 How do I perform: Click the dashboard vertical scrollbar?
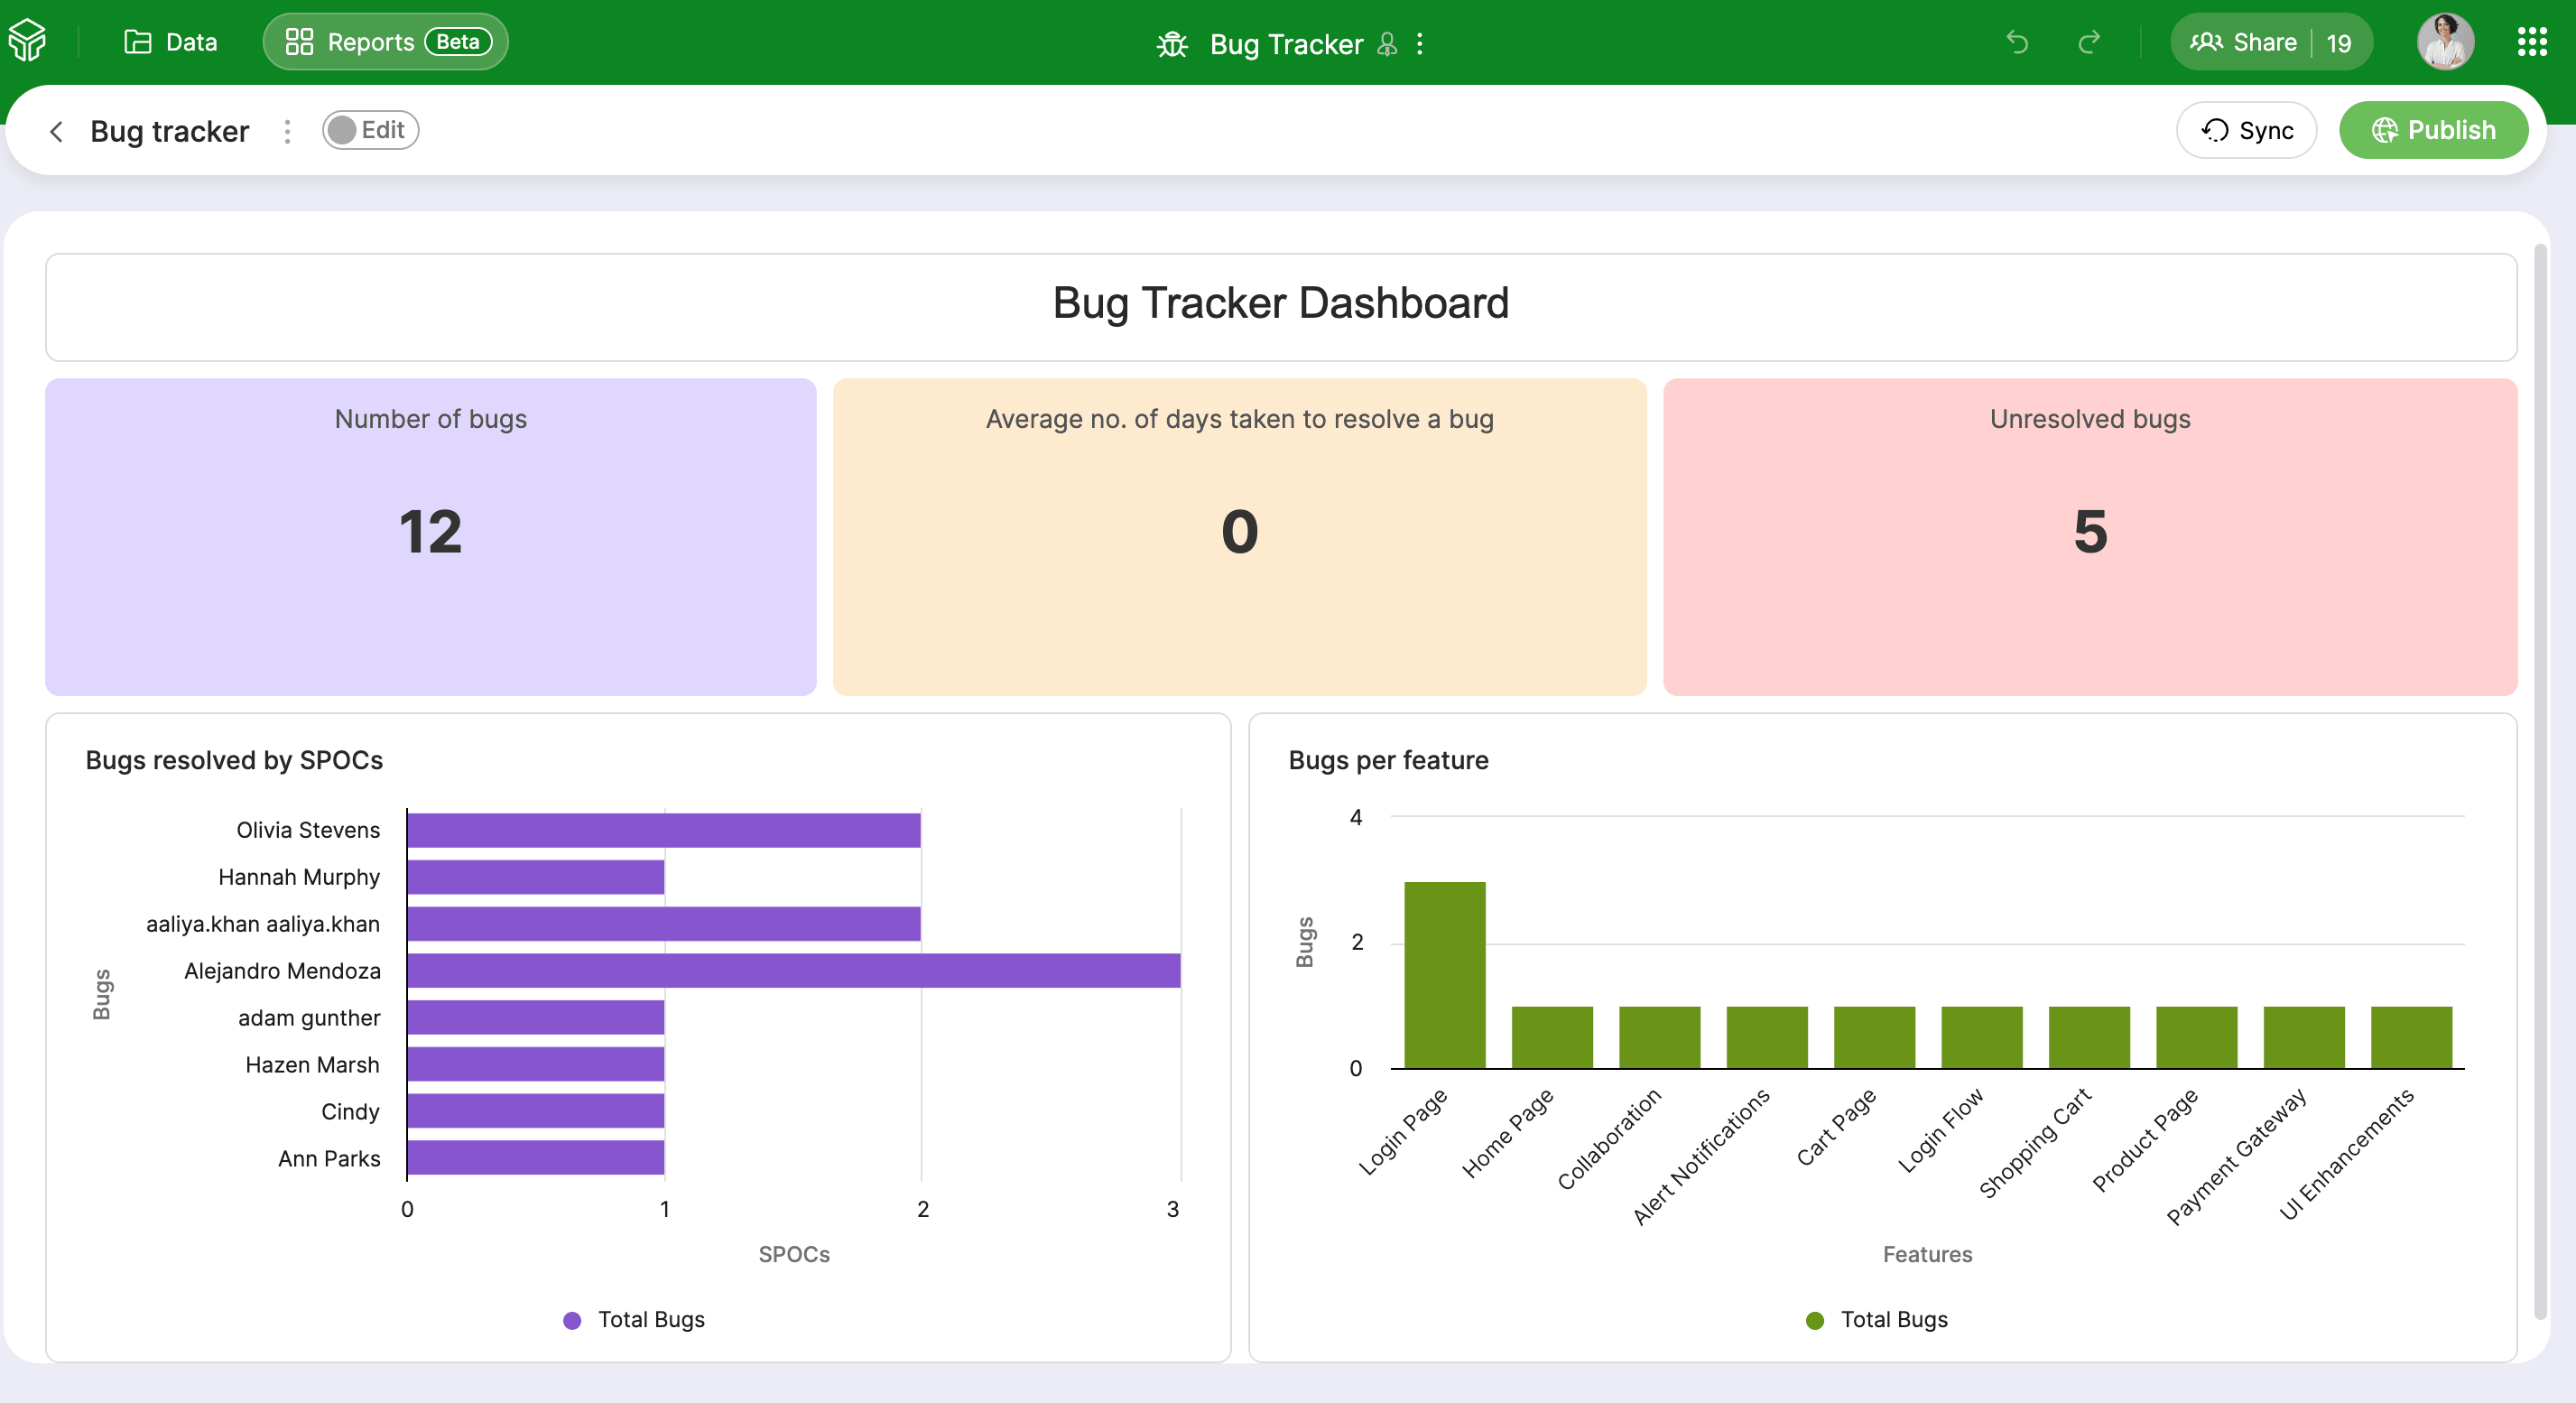pyautogui.click(x=2540, y=780)
